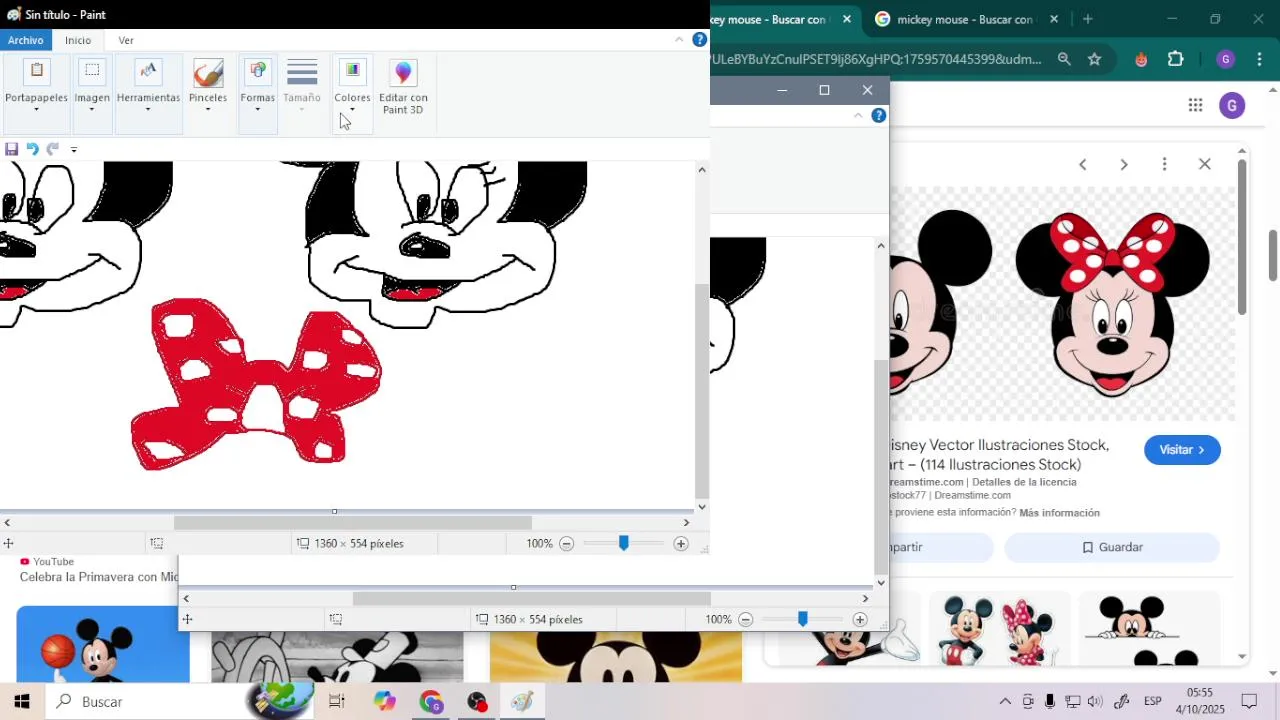Open three-dot options in image preview
The width and height of the screenshot is (1280, 720).
pos(1164,164)
